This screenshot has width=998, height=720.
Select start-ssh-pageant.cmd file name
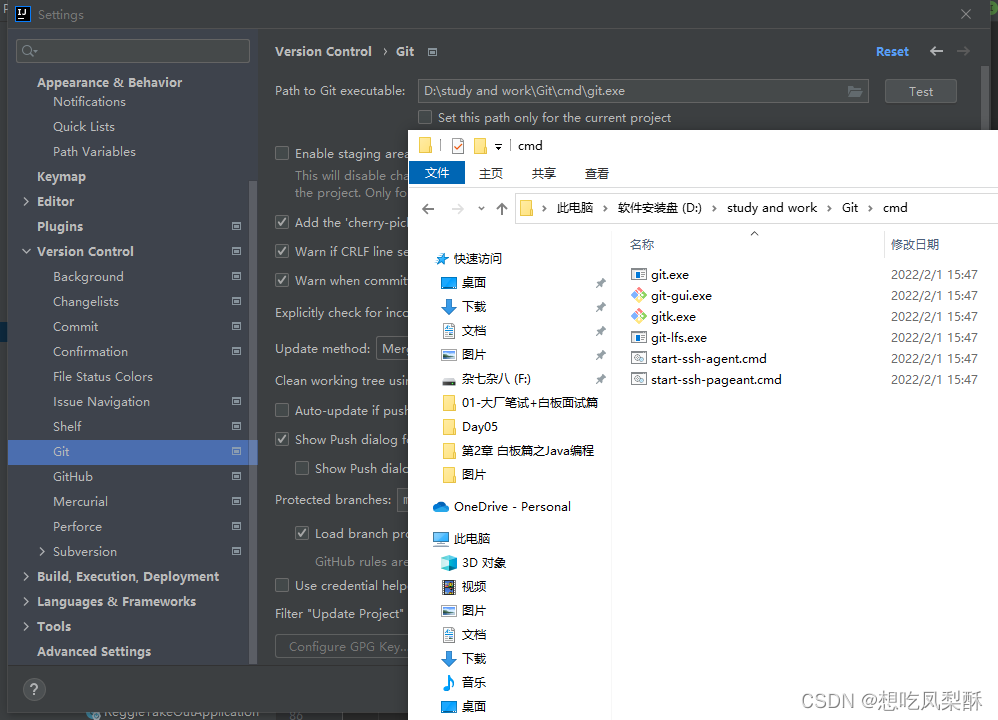point(716,379)
